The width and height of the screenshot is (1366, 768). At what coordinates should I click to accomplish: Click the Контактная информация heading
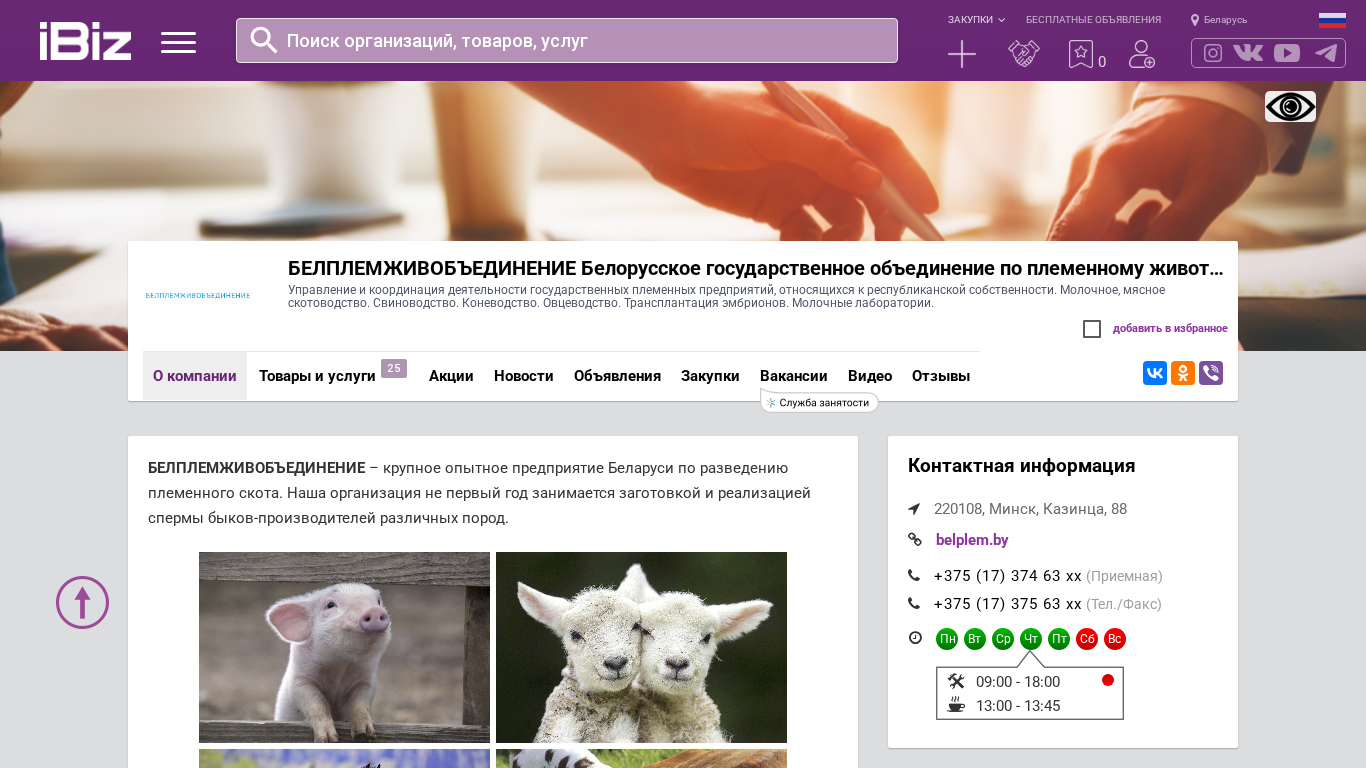click(x=1022, y=466)
